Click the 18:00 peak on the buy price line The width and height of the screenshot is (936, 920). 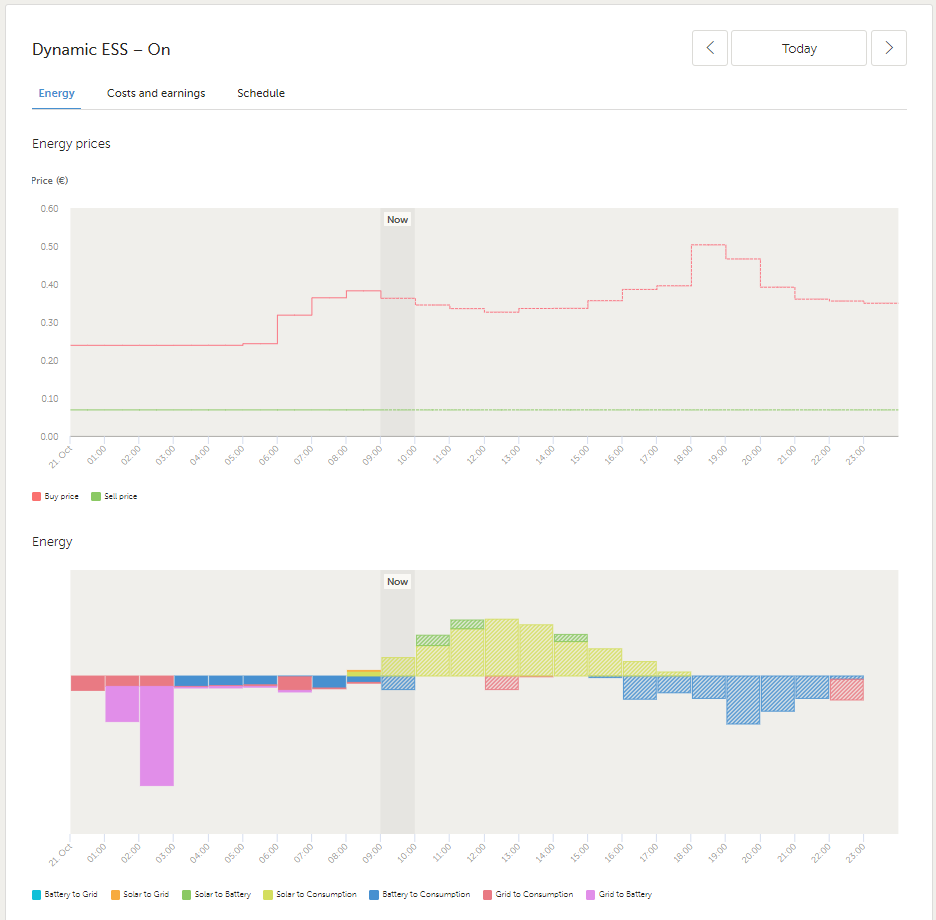point(708,245)
